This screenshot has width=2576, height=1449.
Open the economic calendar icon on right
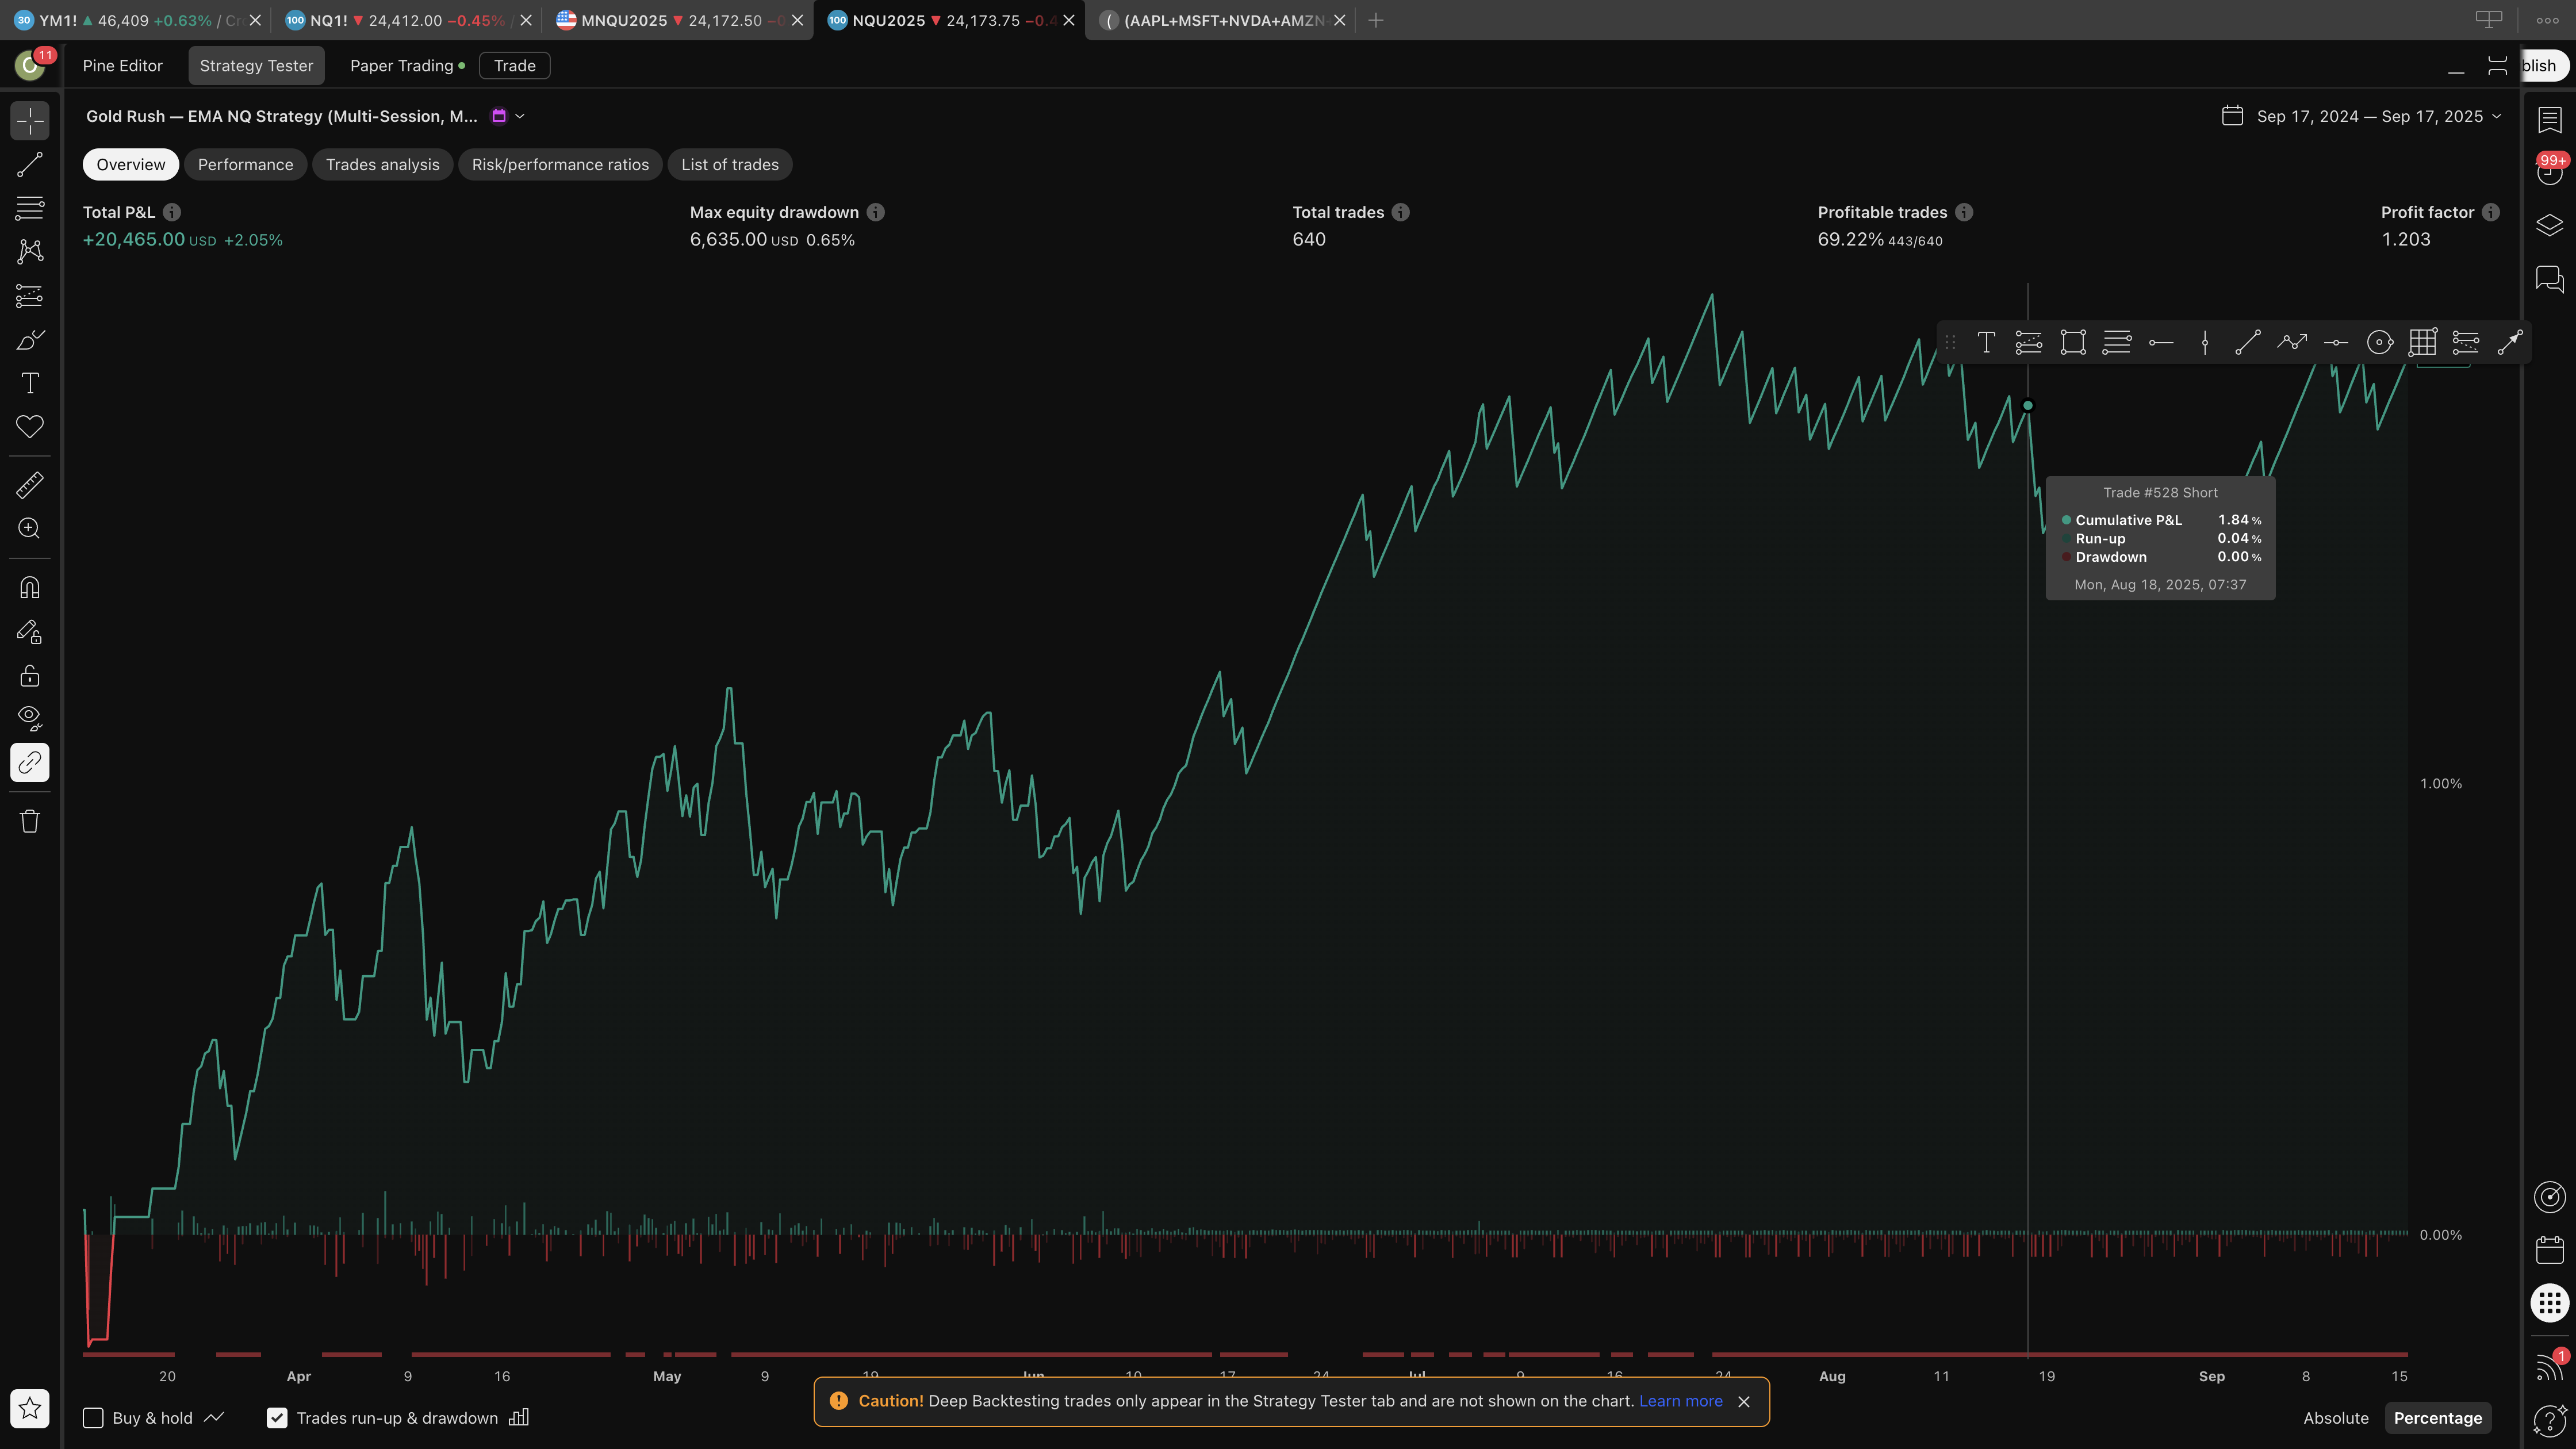tap(2549, 1250)
